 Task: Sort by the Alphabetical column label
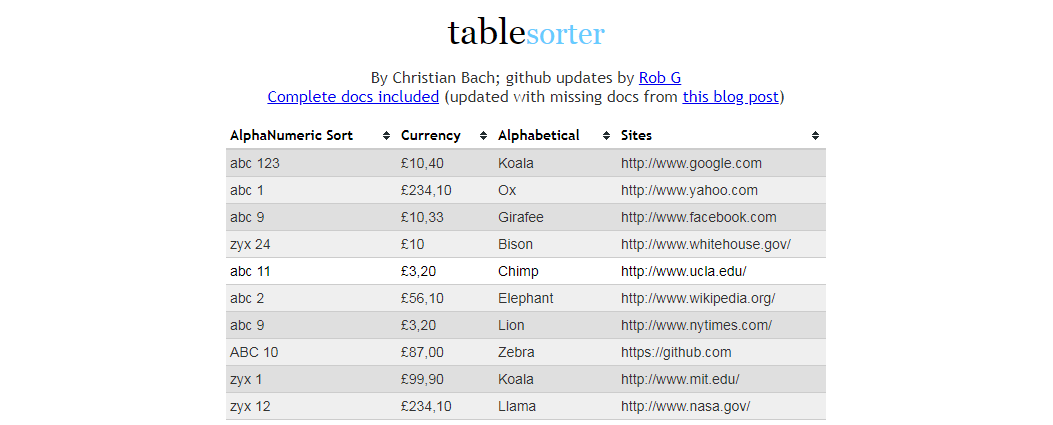539,136
